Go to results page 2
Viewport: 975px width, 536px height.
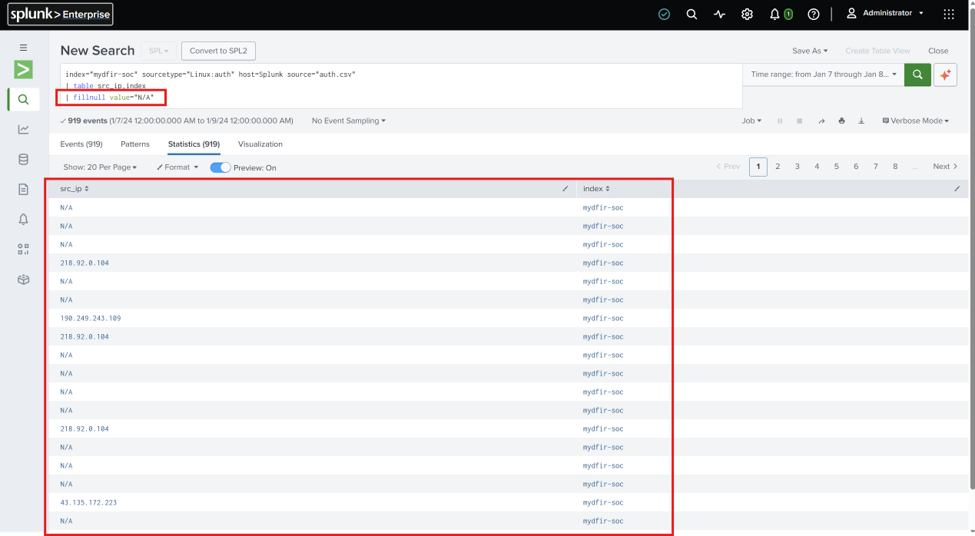pyautogui.click(x=777, y=167)
